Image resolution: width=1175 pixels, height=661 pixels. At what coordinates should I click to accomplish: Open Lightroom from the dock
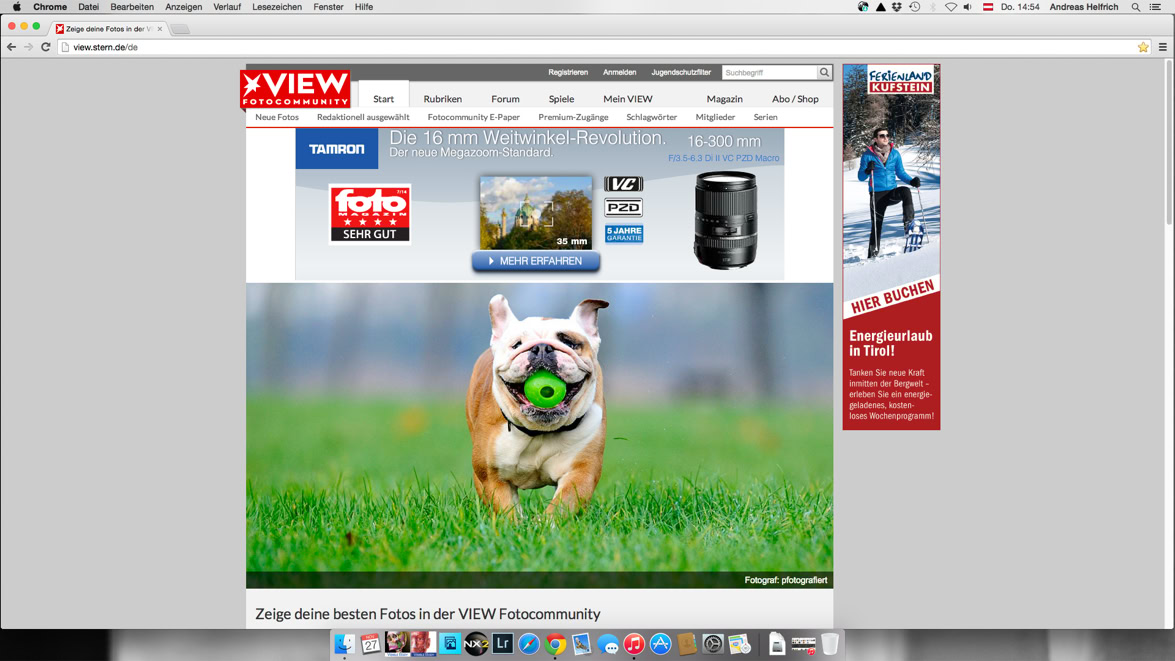click(x=503, y=644)
